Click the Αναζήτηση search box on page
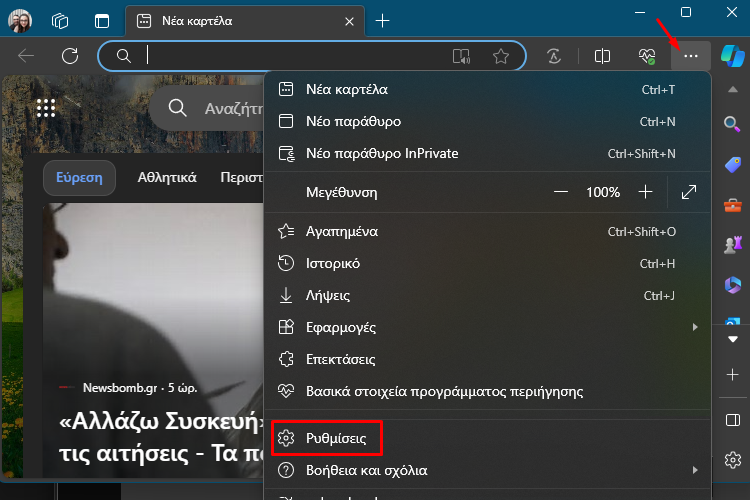The image size is (750, 500). [207, 109]
